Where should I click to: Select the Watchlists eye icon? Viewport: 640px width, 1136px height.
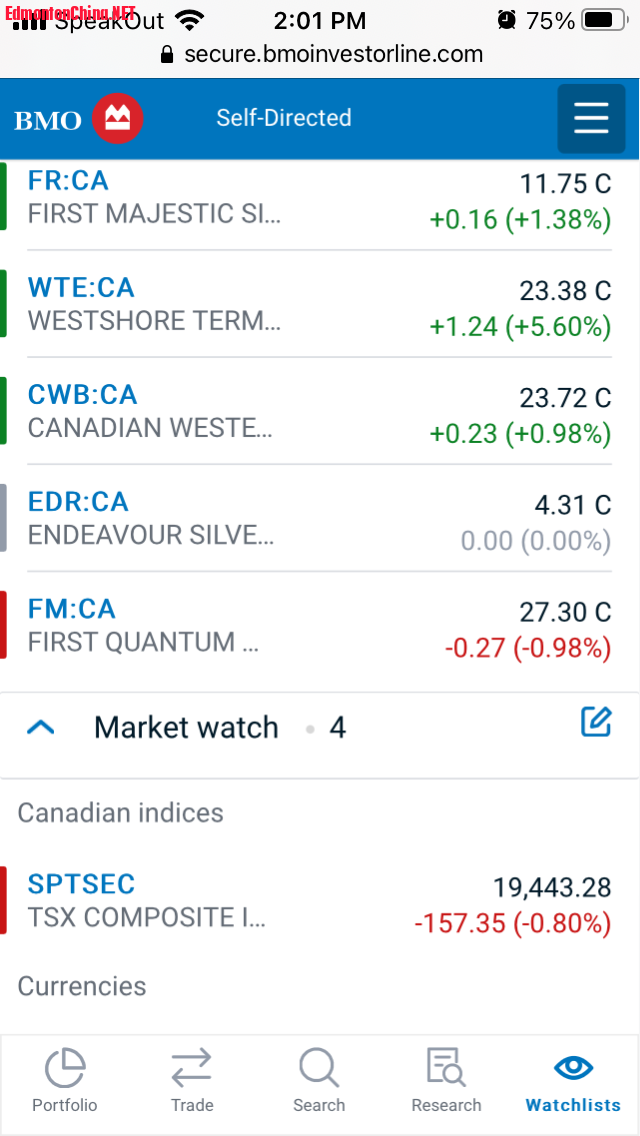pos(573,1067)
